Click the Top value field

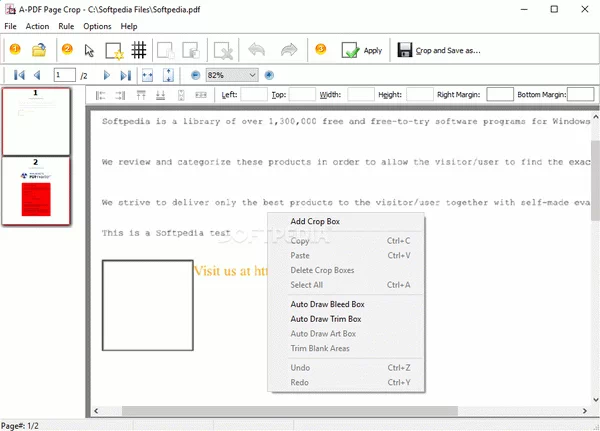[x=302, y=95]
